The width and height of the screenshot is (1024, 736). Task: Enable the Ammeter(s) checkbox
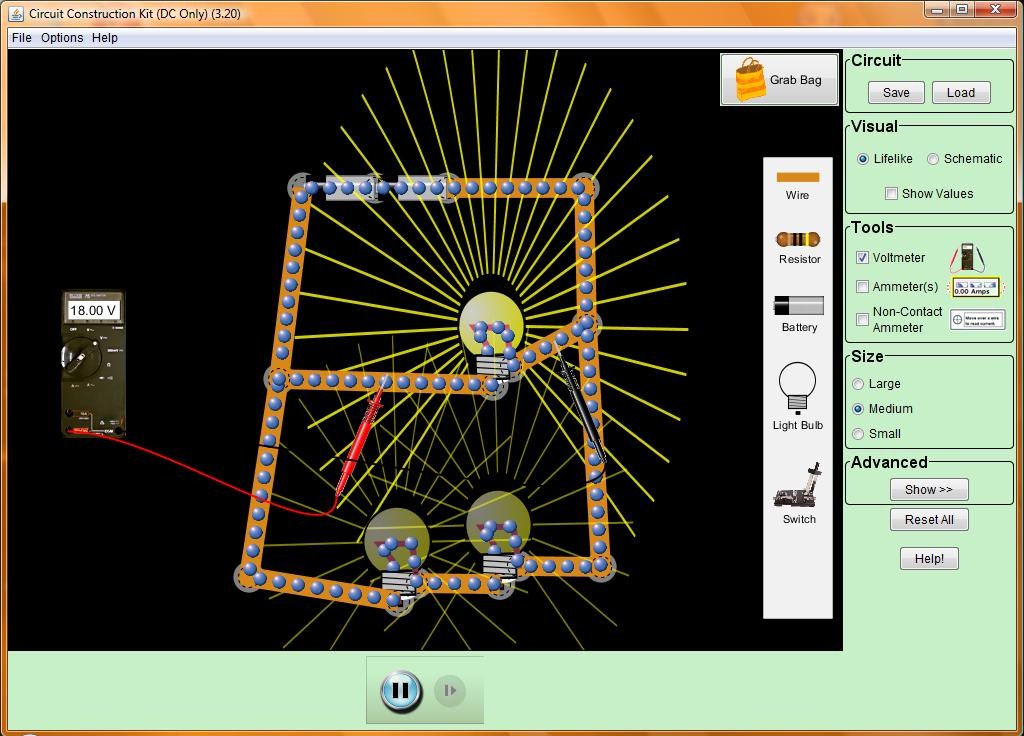[x=862, y=286]
